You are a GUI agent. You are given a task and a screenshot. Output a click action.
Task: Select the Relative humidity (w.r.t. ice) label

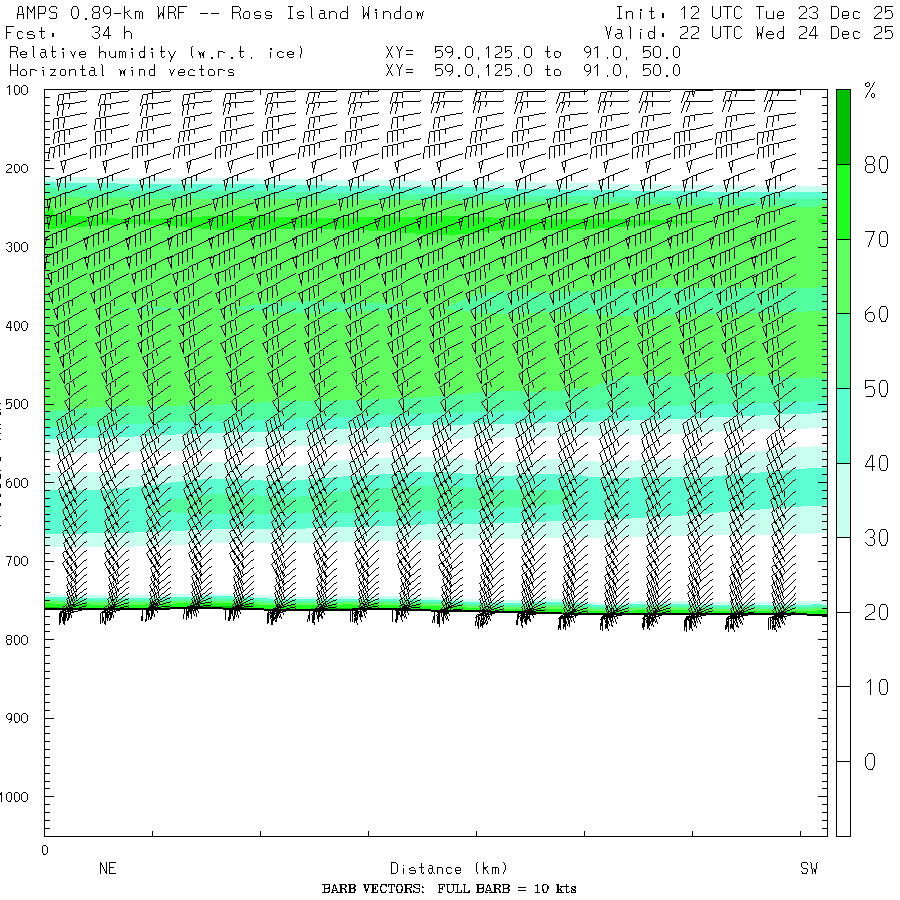156,52
